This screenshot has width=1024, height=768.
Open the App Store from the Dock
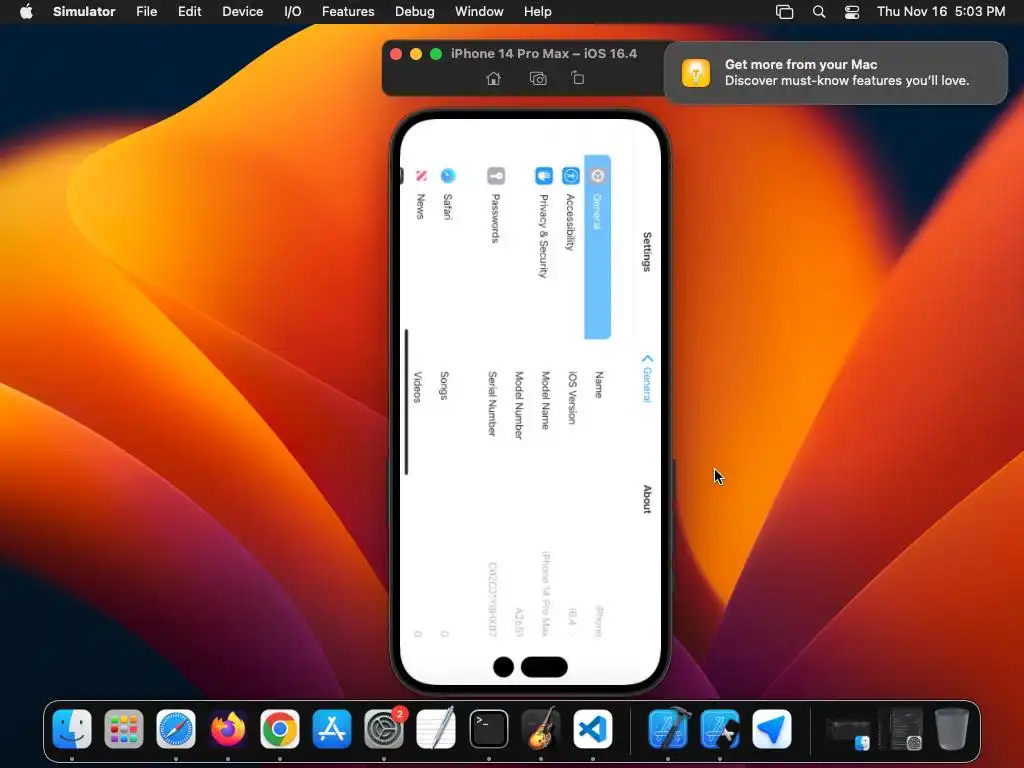[332, 729]
